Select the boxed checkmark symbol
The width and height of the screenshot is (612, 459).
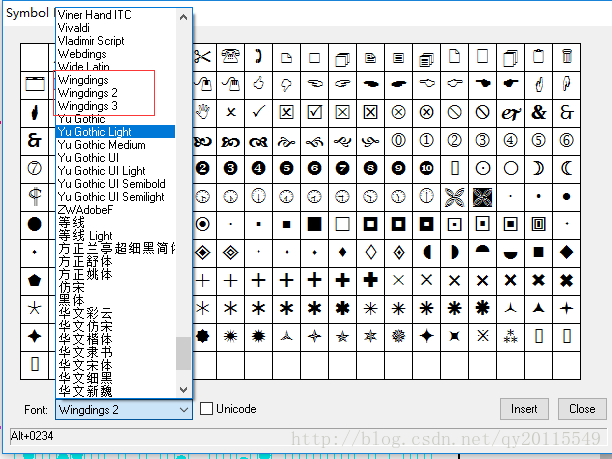pos(315,112)
